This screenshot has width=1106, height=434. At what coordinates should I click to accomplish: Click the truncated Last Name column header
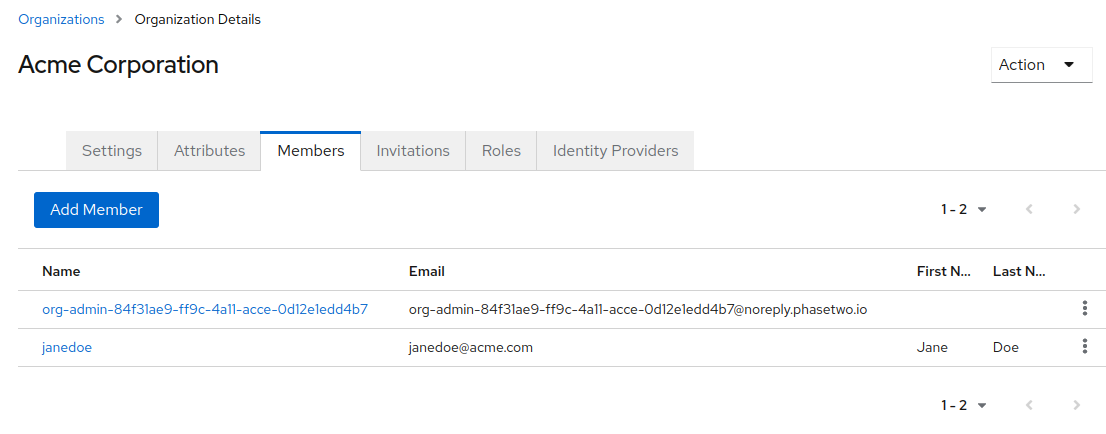click(1019, 271)
